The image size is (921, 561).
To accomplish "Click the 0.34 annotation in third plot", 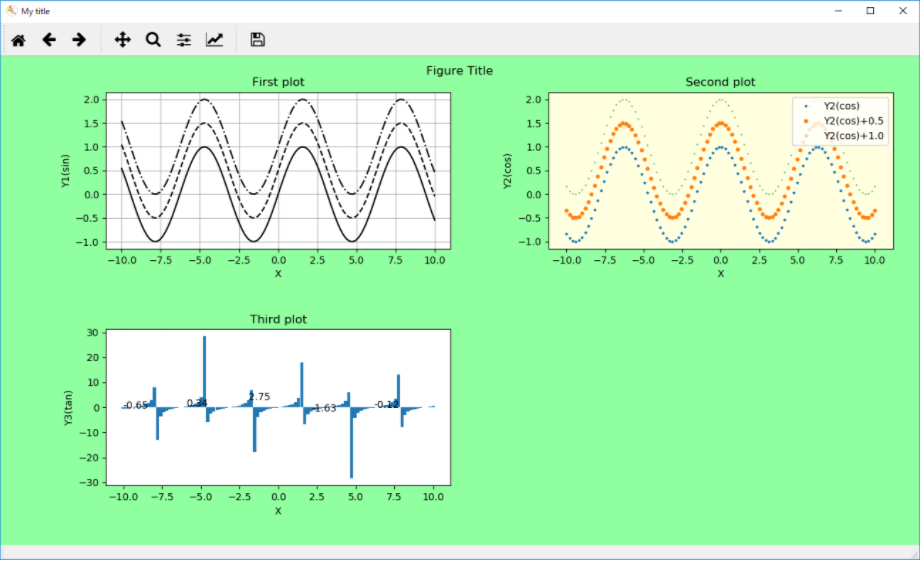I will coord(197,403).
